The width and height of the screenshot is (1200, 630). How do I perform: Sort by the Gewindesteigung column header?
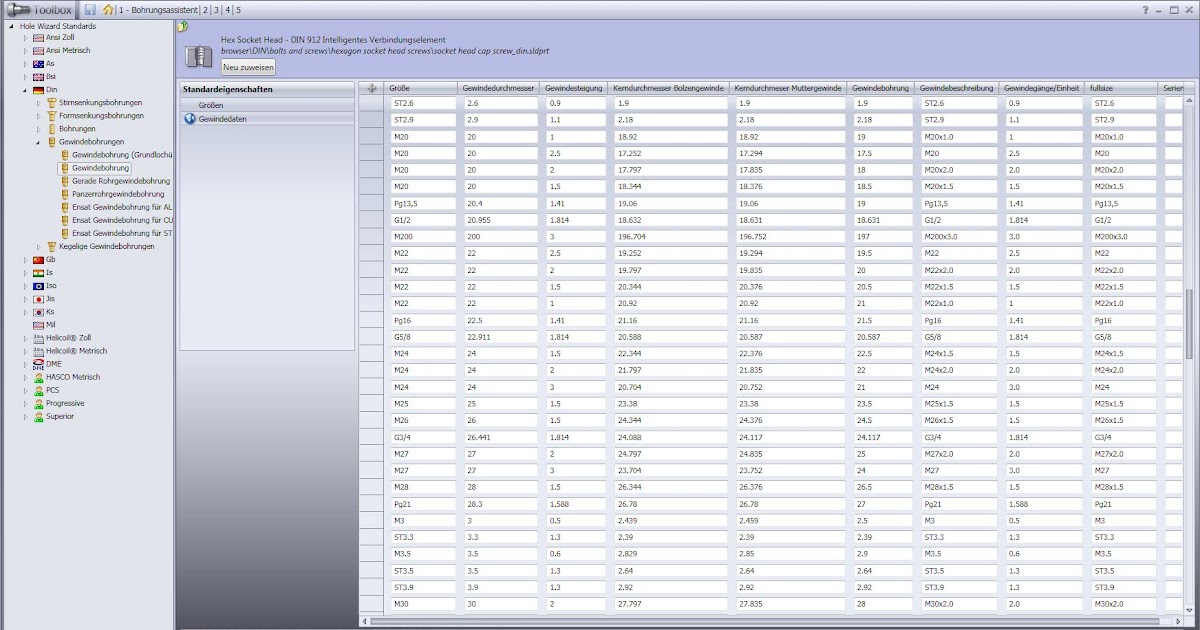click(x=574, y=89)
